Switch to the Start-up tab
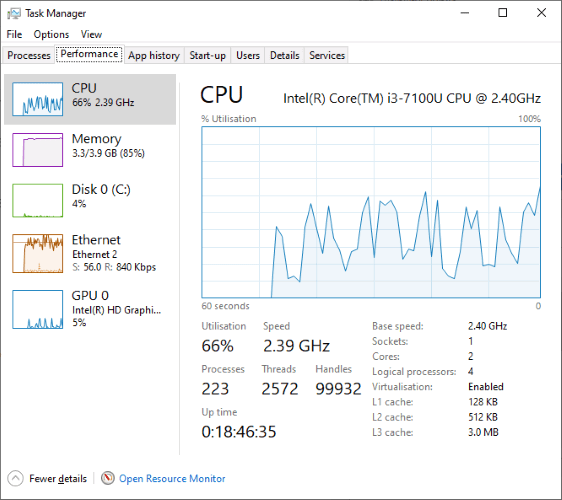 [208, 55]
